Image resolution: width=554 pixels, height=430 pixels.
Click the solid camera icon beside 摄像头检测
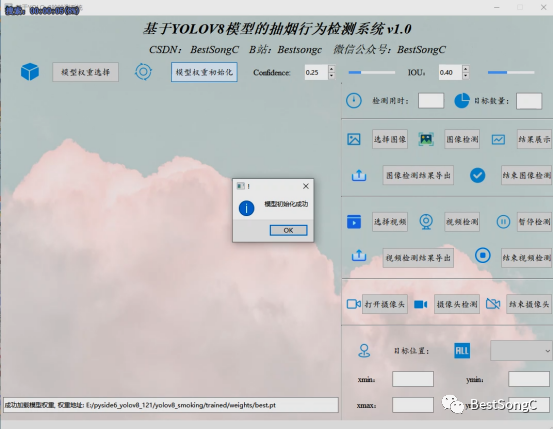tap(420, 304)
